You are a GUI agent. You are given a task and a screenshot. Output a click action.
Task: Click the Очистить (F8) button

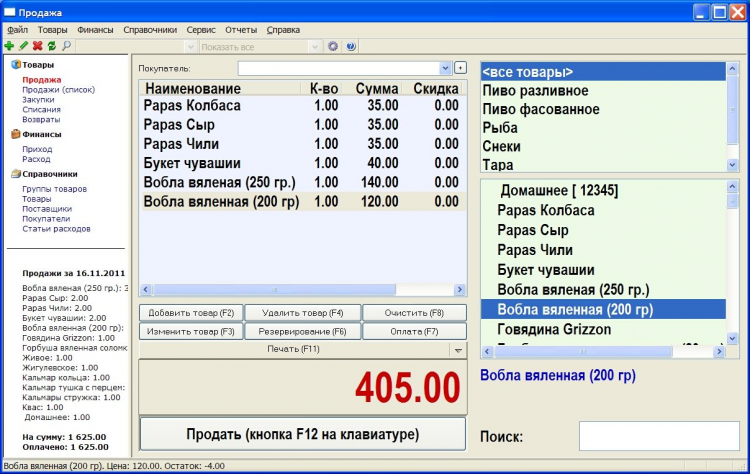[x=414, y=313]
